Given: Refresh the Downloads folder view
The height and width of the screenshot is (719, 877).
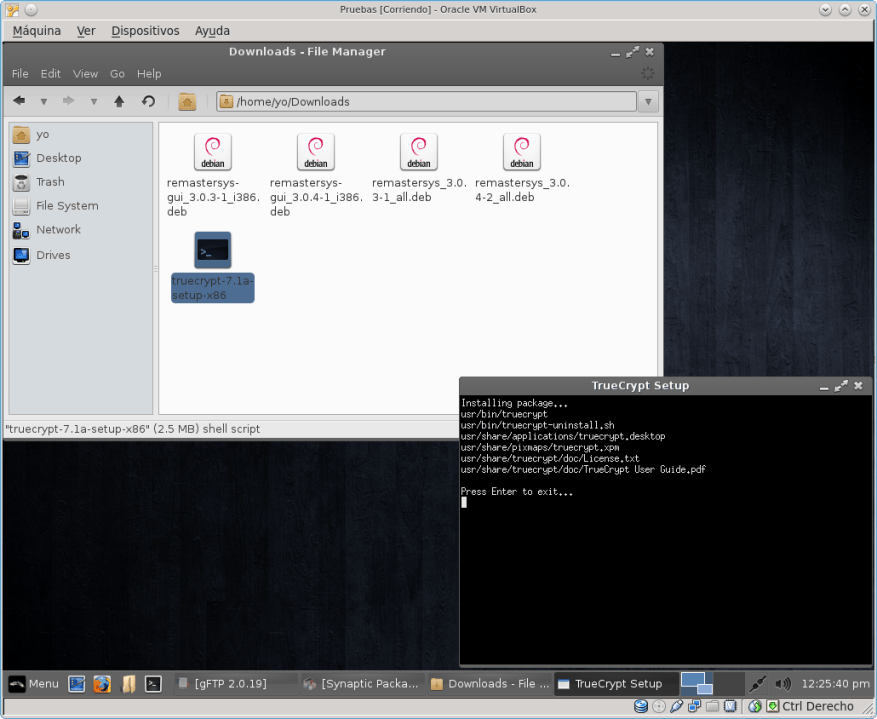Looking at the screenshot, I should click(x=148, y=101).
